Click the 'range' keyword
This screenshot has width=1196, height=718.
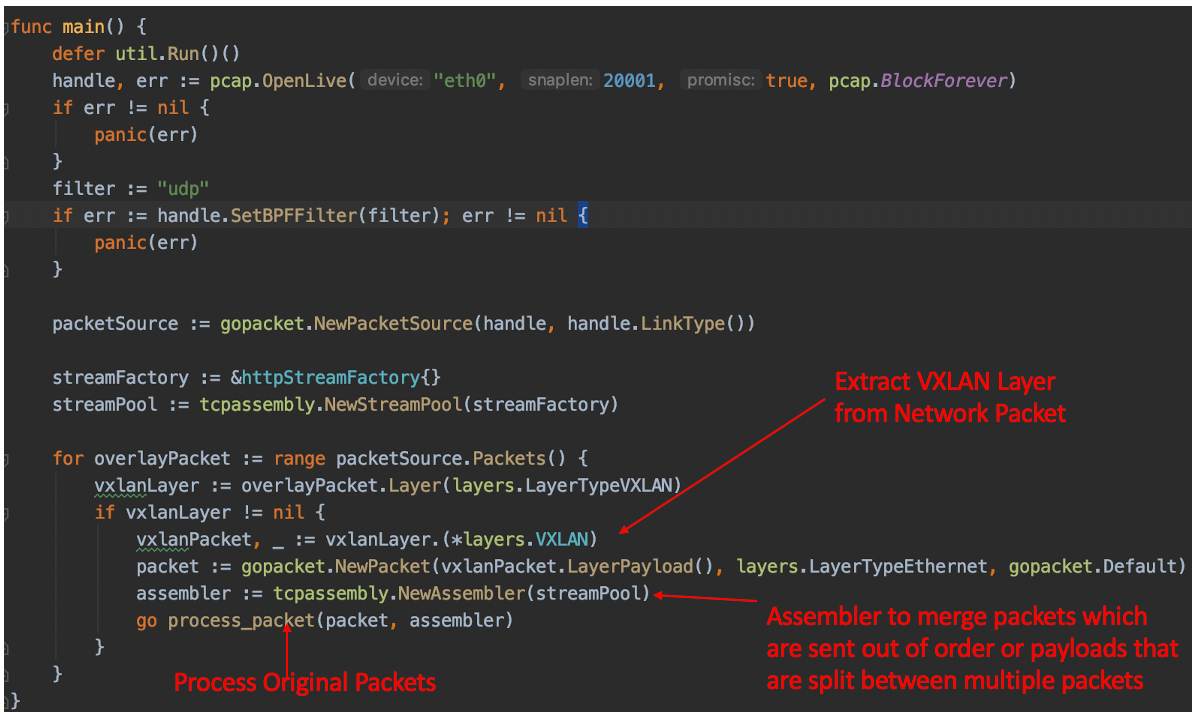coord(299,459)
